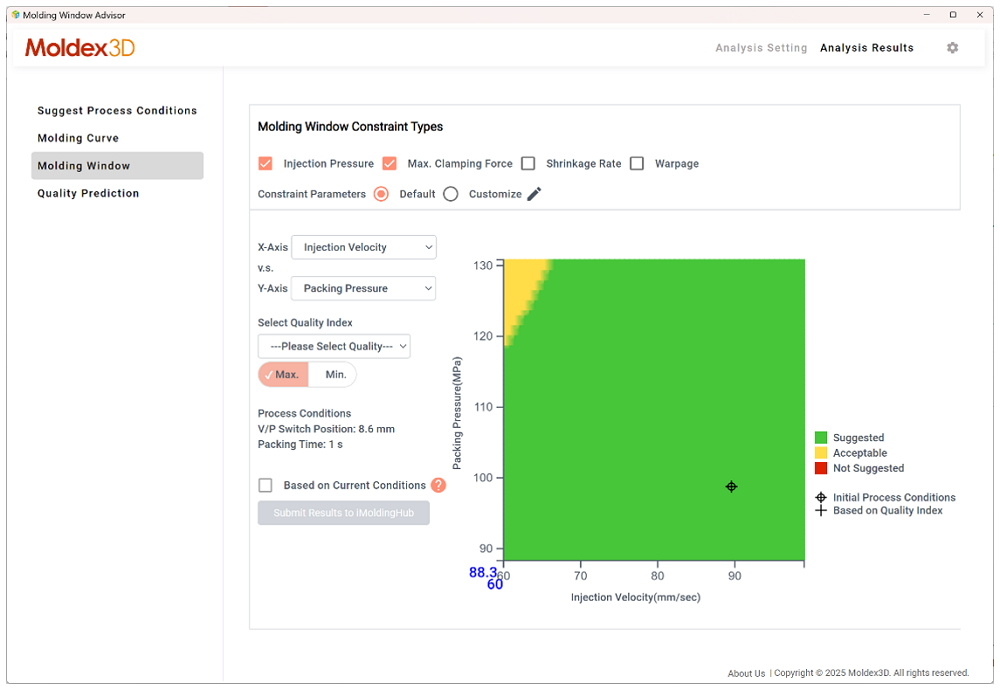The height and width of the screenshot is (690, 1000).
Task: Open the settings gear icon
Action: [952, 48]
